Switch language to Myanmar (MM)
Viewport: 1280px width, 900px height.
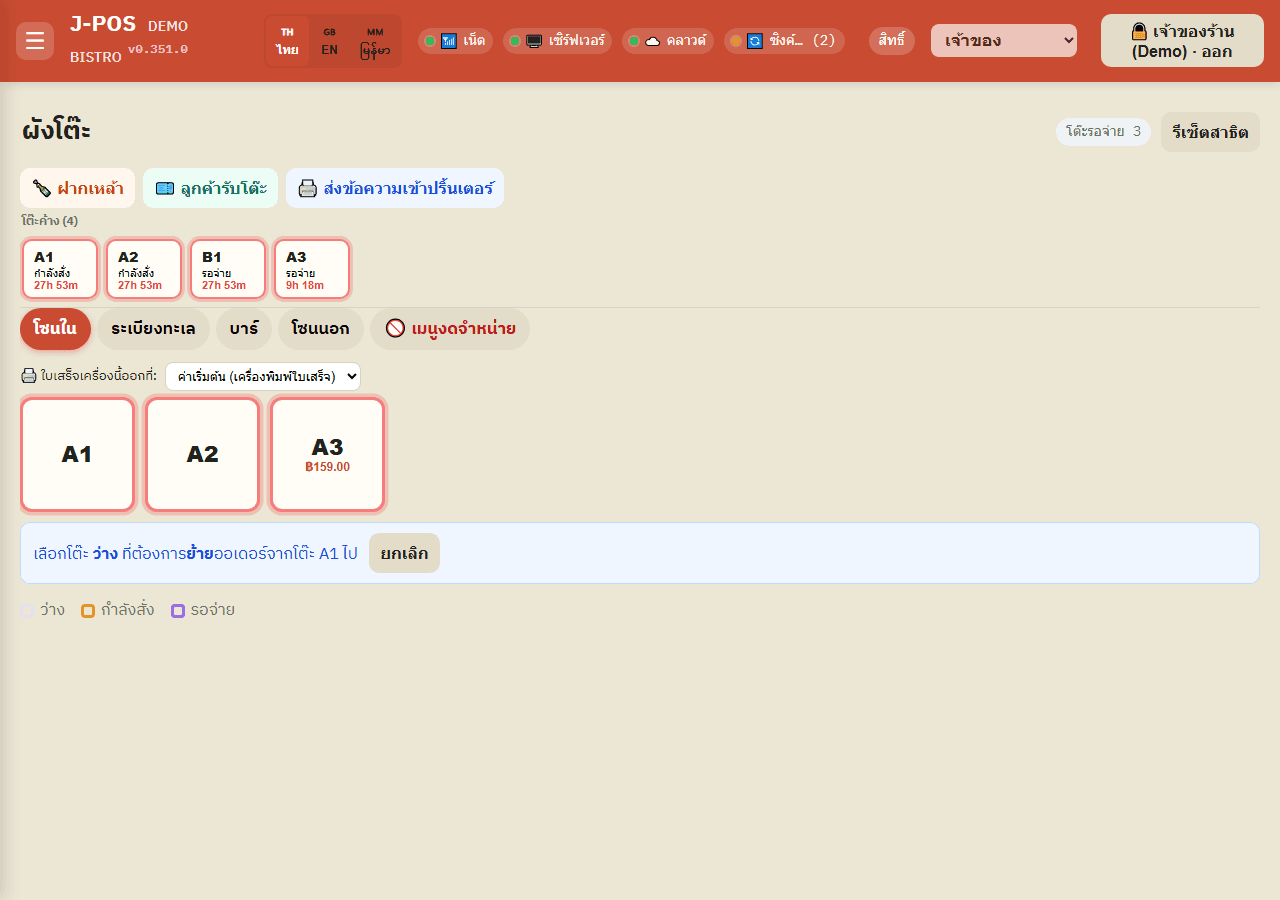tap(375, 41)
